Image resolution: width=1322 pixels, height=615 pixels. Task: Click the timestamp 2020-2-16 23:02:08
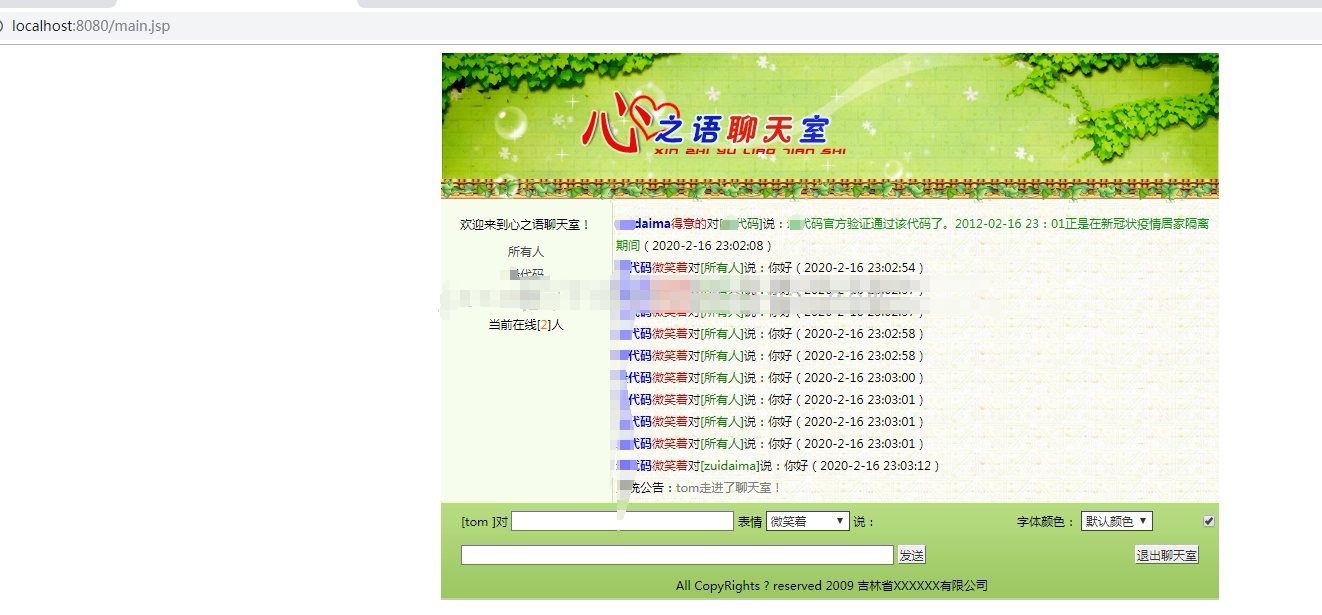(x=707, y=246)
